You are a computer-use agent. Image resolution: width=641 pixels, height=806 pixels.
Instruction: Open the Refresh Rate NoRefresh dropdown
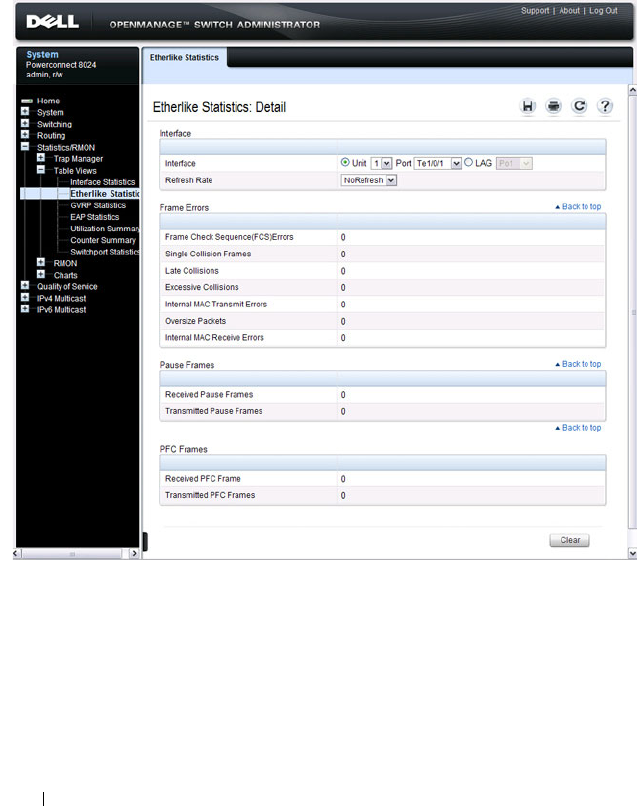point(368,180)
